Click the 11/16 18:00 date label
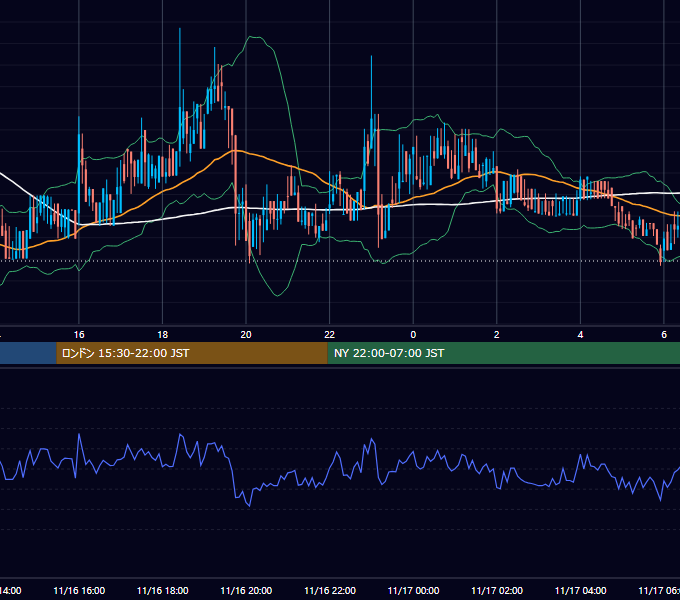The height and width of the screenshot is (600, 680). pyautogui.click(x=163, y=590)
